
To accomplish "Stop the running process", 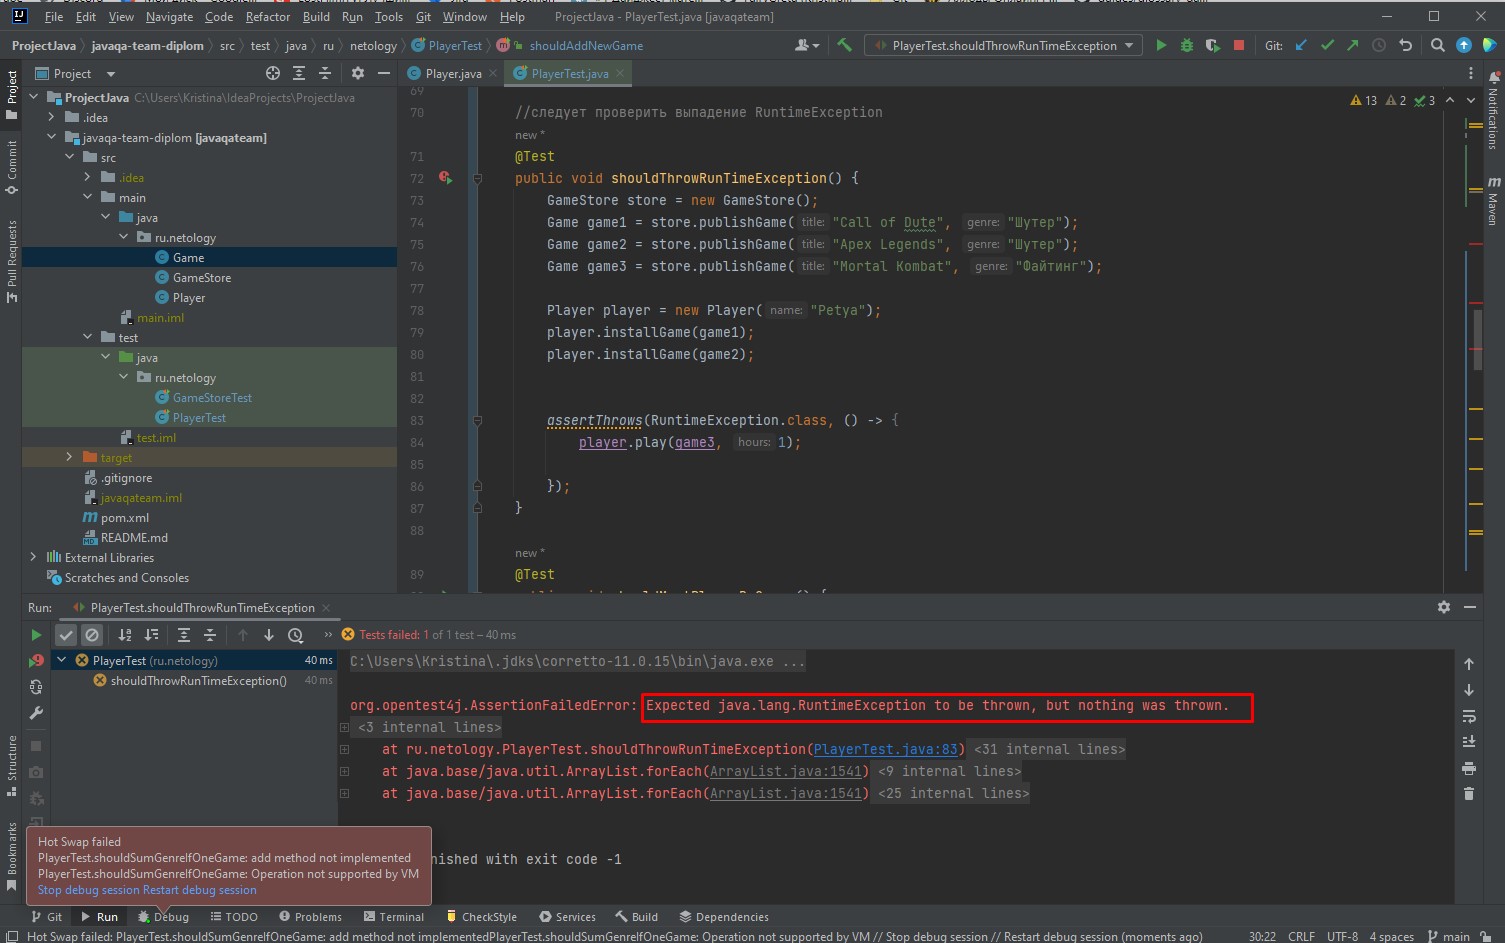I will pos(1237,45).
